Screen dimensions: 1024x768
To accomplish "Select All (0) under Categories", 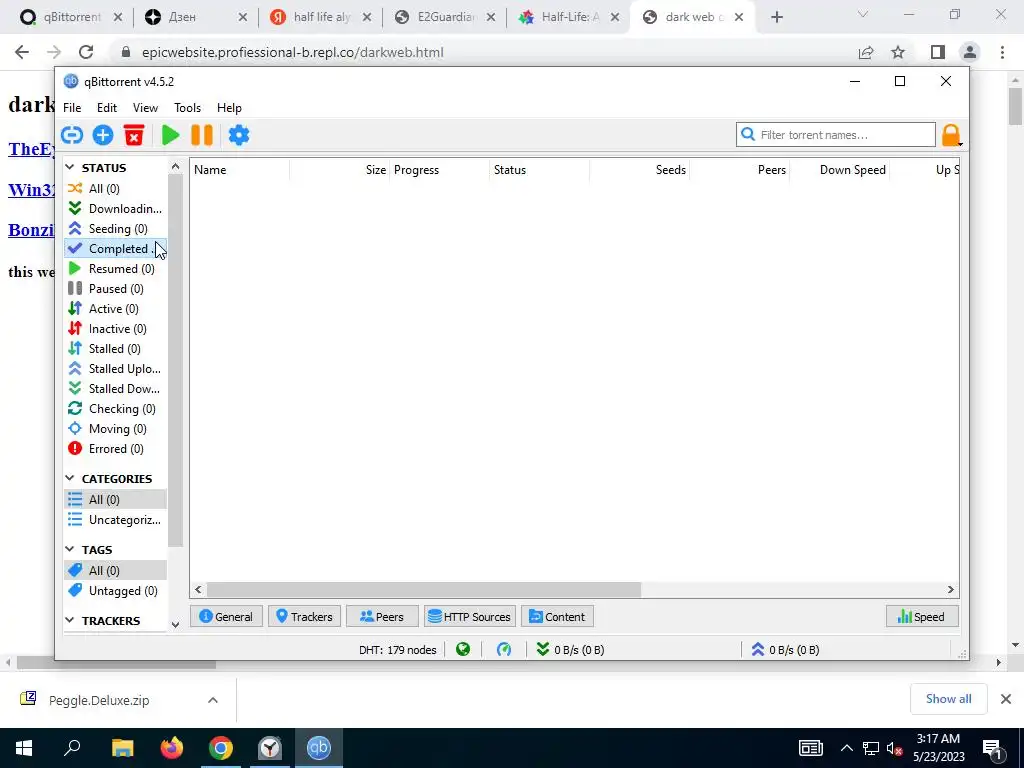I will click(116, 500).
